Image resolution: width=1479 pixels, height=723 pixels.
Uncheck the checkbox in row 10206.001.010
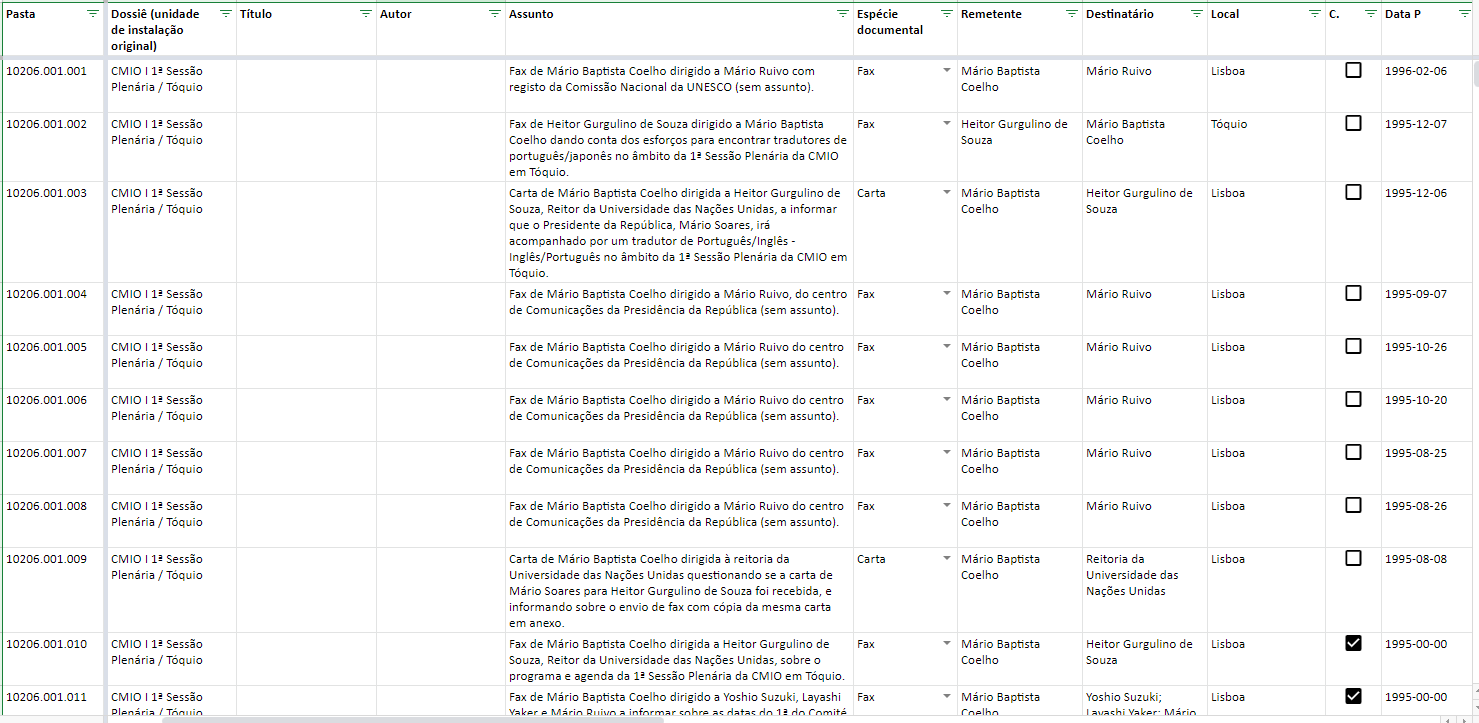click(x=1353, y=644)
